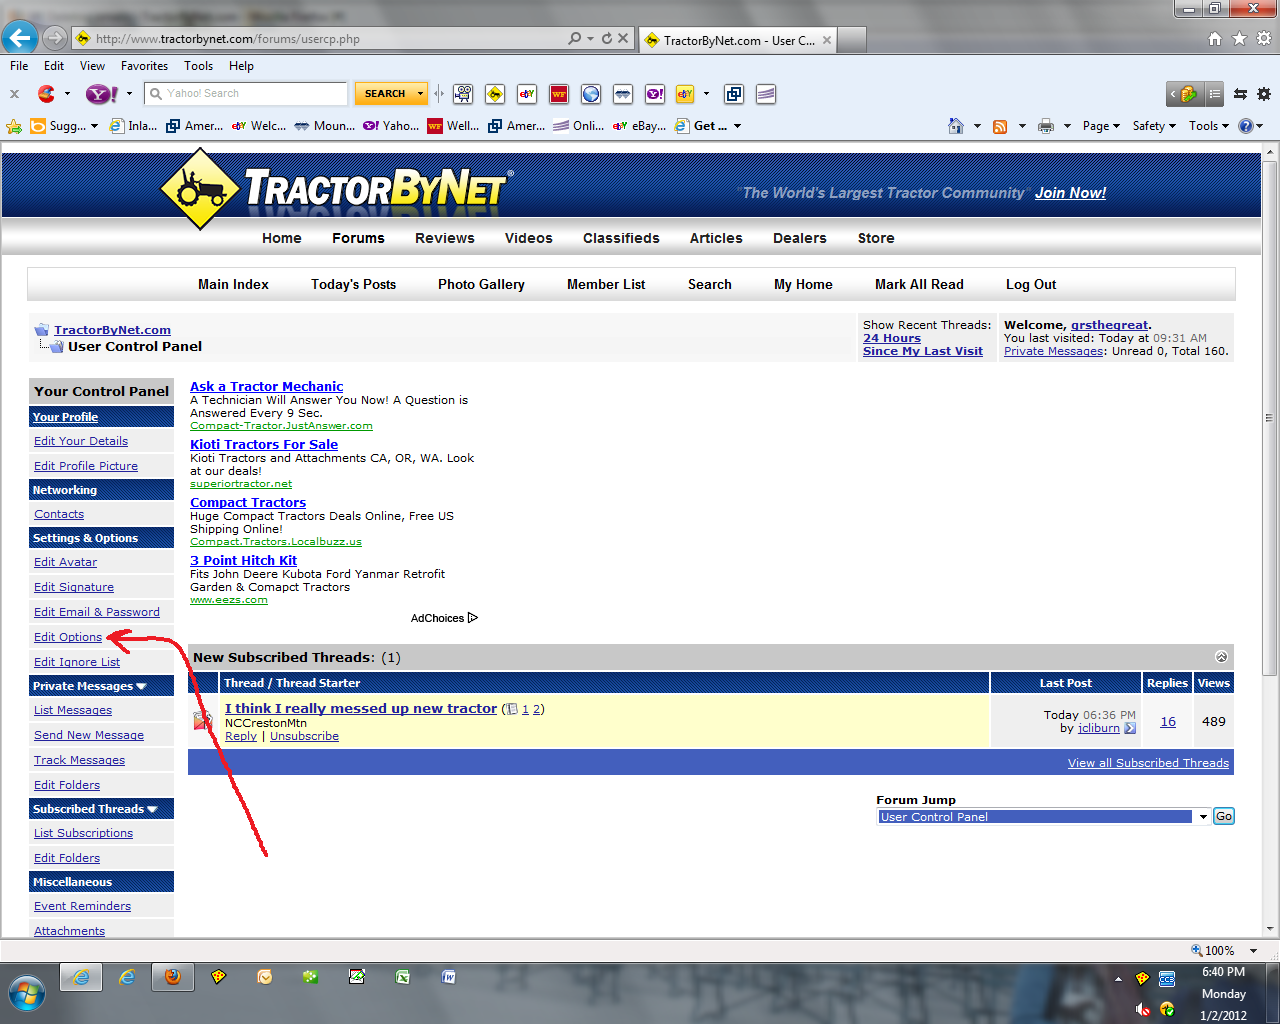Expand the zoom level 100% dropdown

(x=1253, y=951)
